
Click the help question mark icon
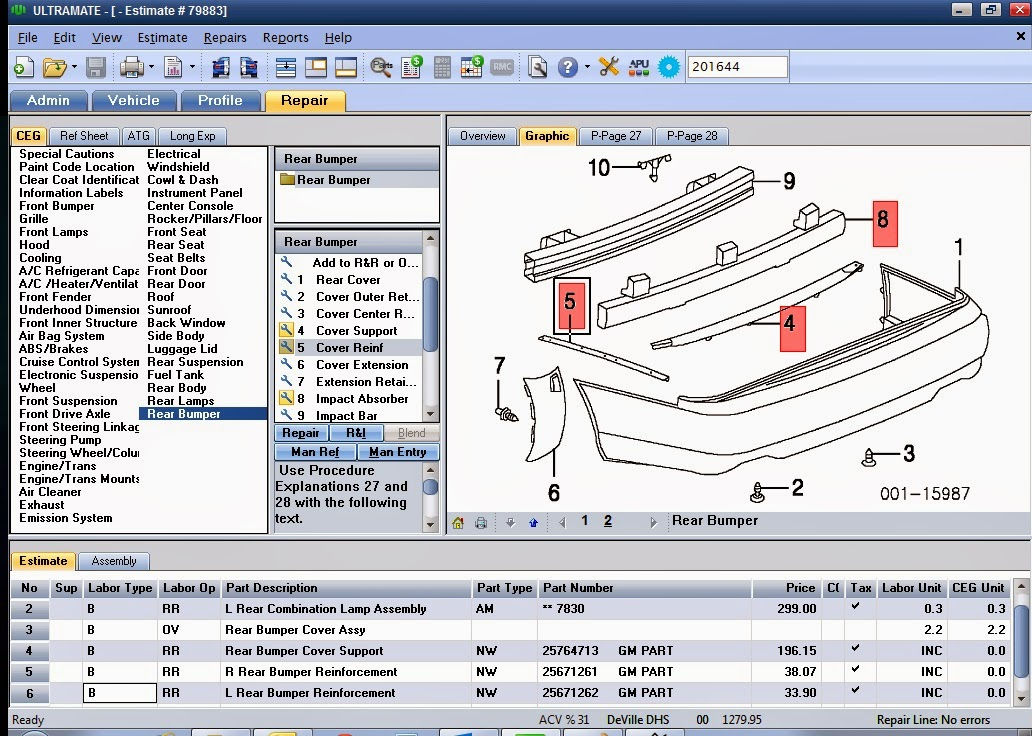[567, 67]
